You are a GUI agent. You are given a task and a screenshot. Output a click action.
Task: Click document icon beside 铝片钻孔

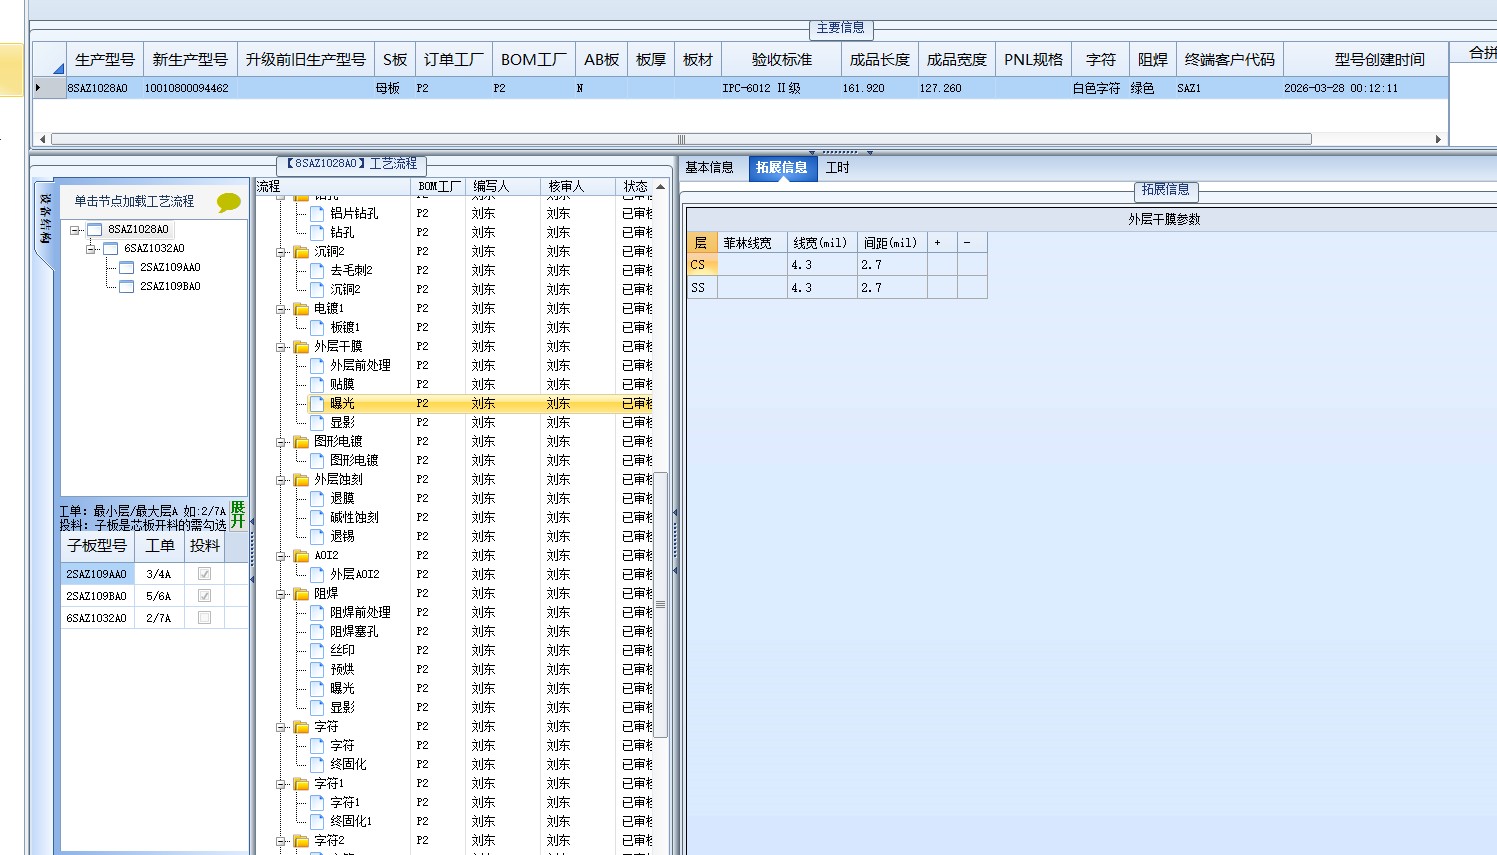point(317,213)
